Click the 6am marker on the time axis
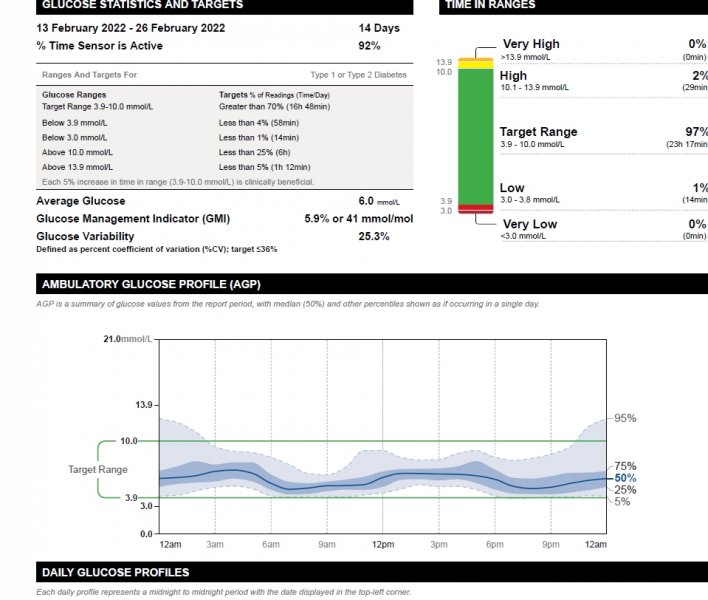Screen dimensions: 708x600 (x=270, y=544)
